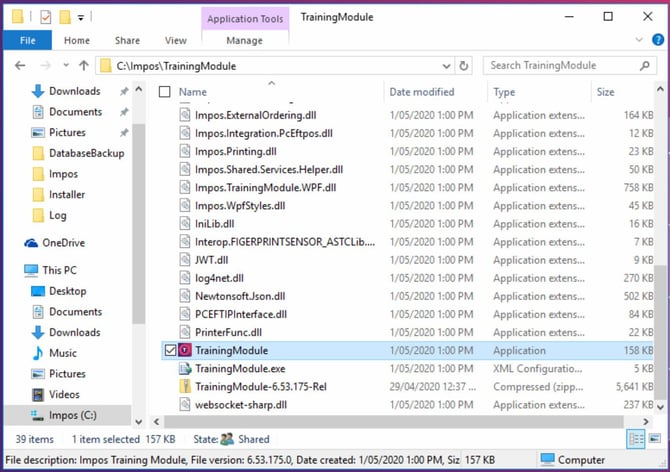Open Log folder in navigation pane
Viewport: 670px width, 472px height.
point(50,215)
